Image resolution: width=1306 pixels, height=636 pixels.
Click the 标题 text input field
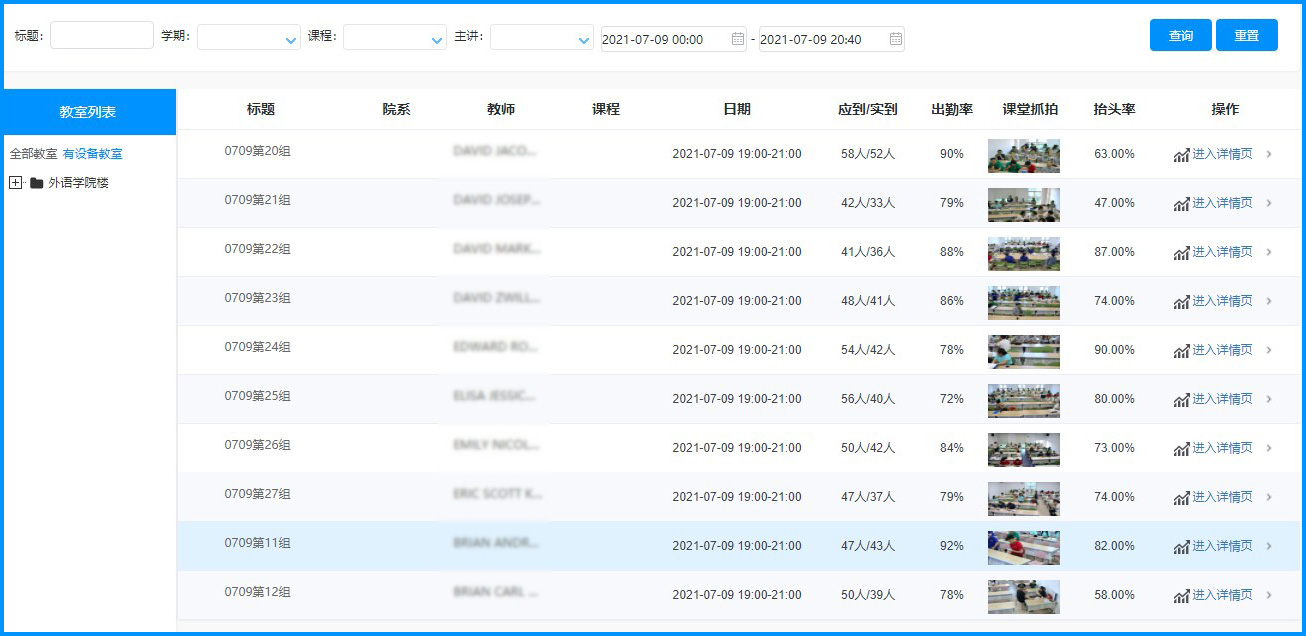pyautogui.click(x=102, y=36)
